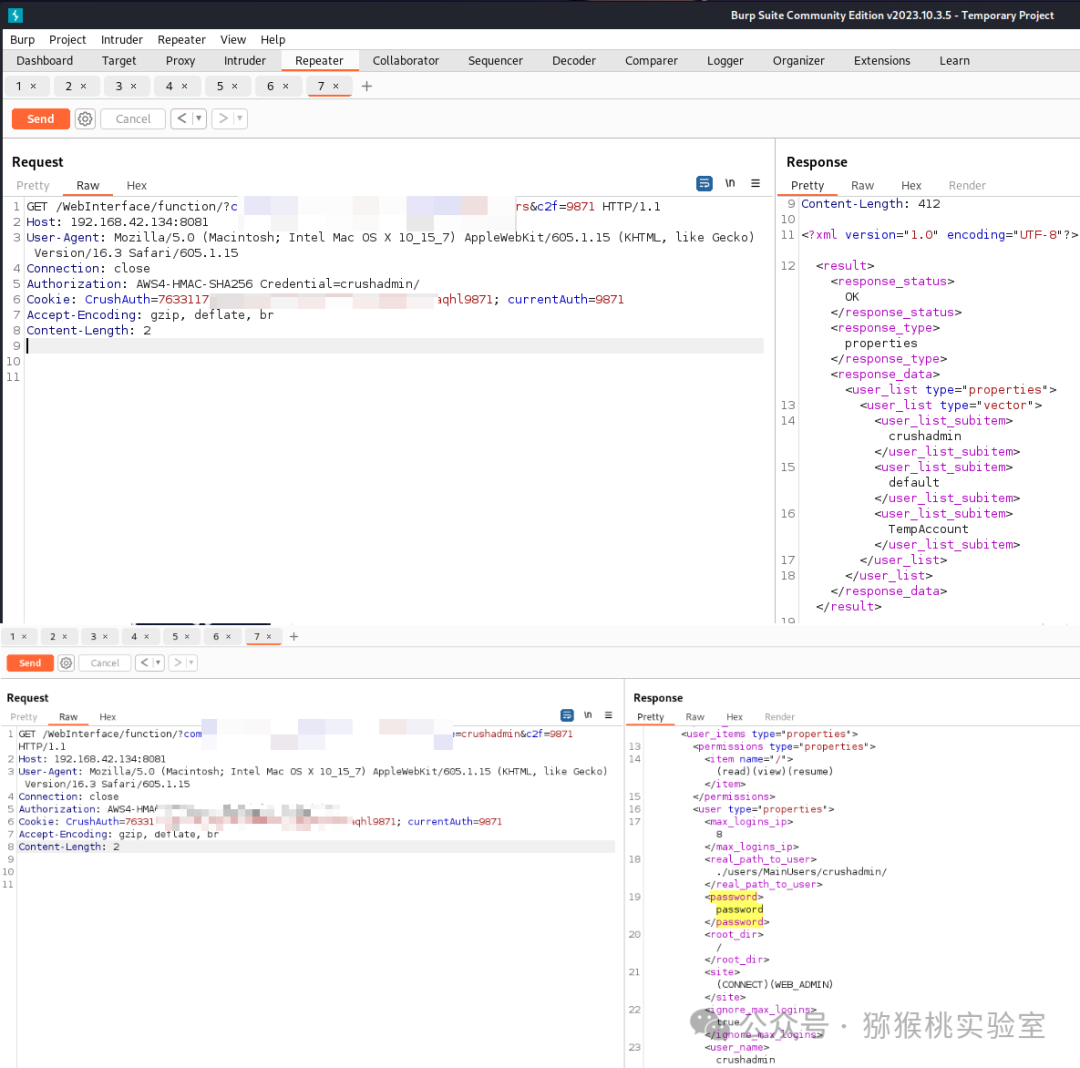Open Repeater settings gear in lower window
This screenshot has height=1068, width=1080.
pyautogui.click(x=66, y=662)
